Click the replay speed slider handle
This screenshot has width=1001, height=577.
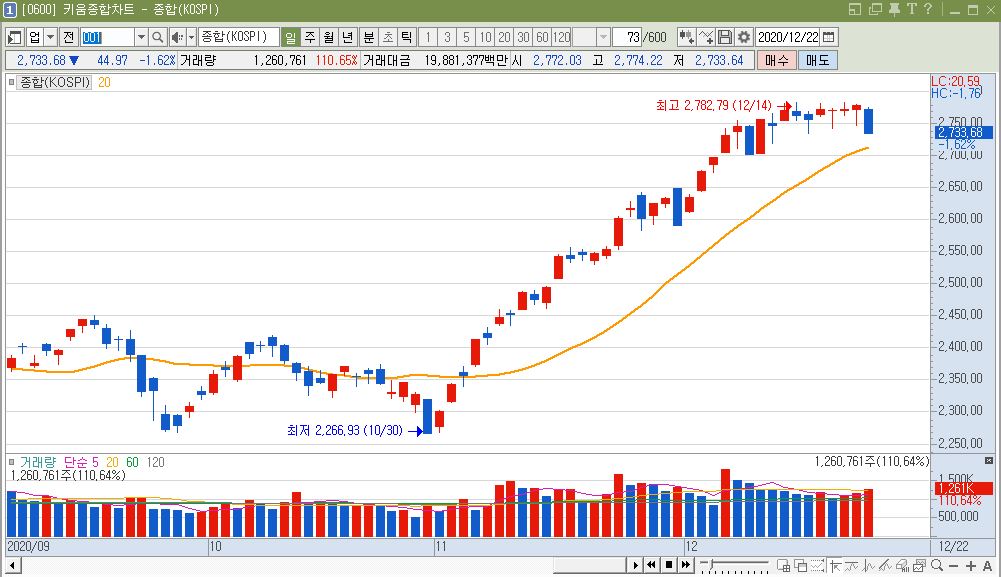click(x=711, y=564)
